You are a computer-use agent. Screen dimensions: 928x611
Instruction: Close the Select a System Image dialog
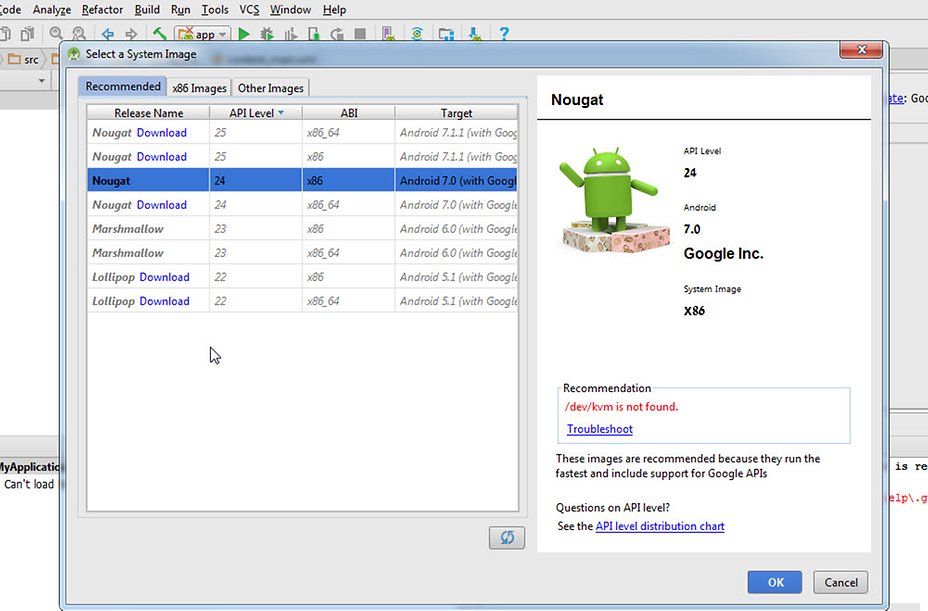click(861, 50)
